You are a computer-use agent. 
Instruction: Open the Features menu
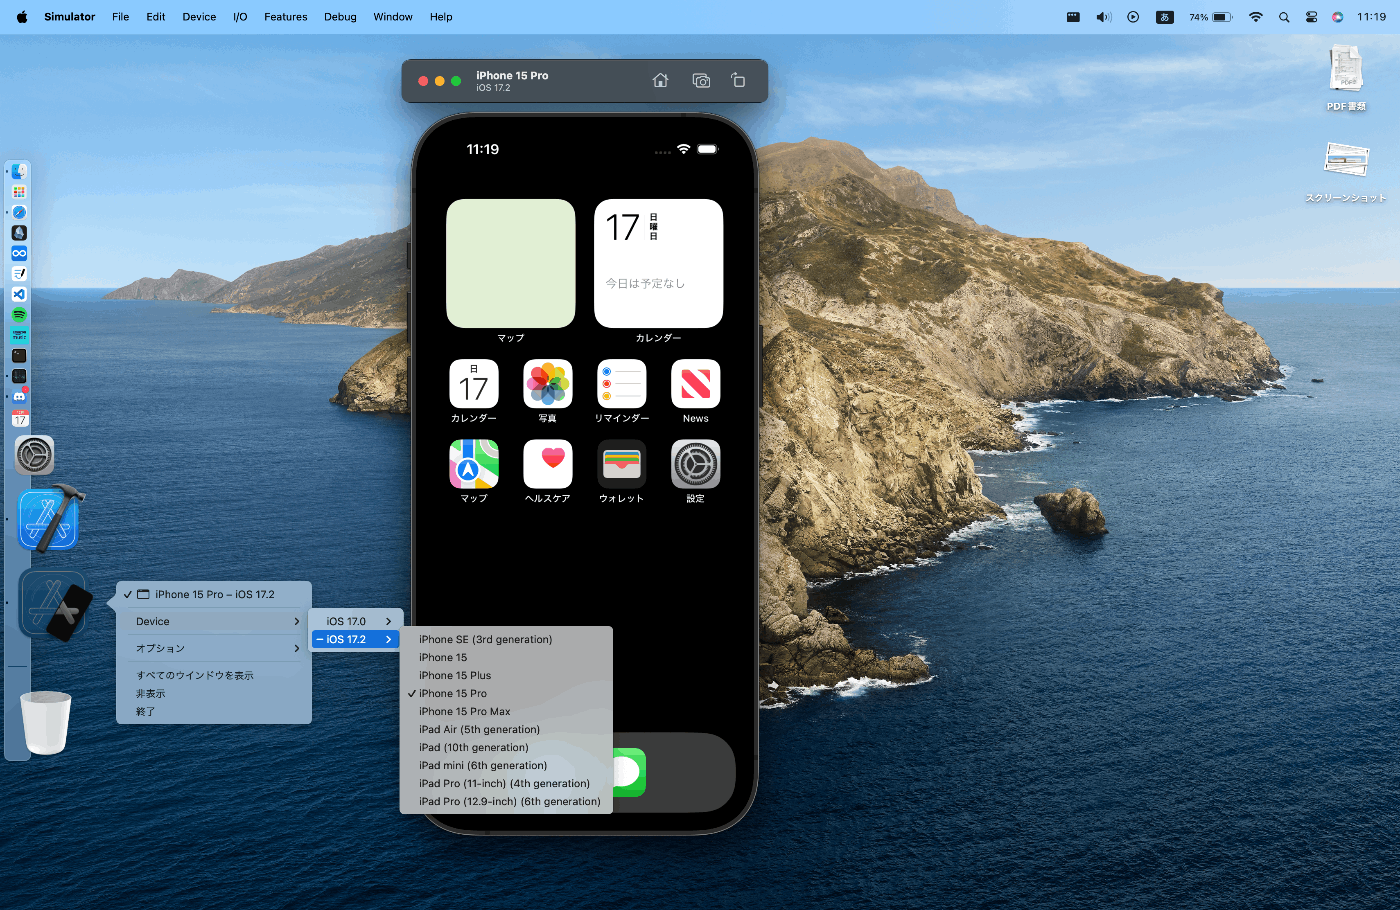pyautogui.click(x=286, y=17)
